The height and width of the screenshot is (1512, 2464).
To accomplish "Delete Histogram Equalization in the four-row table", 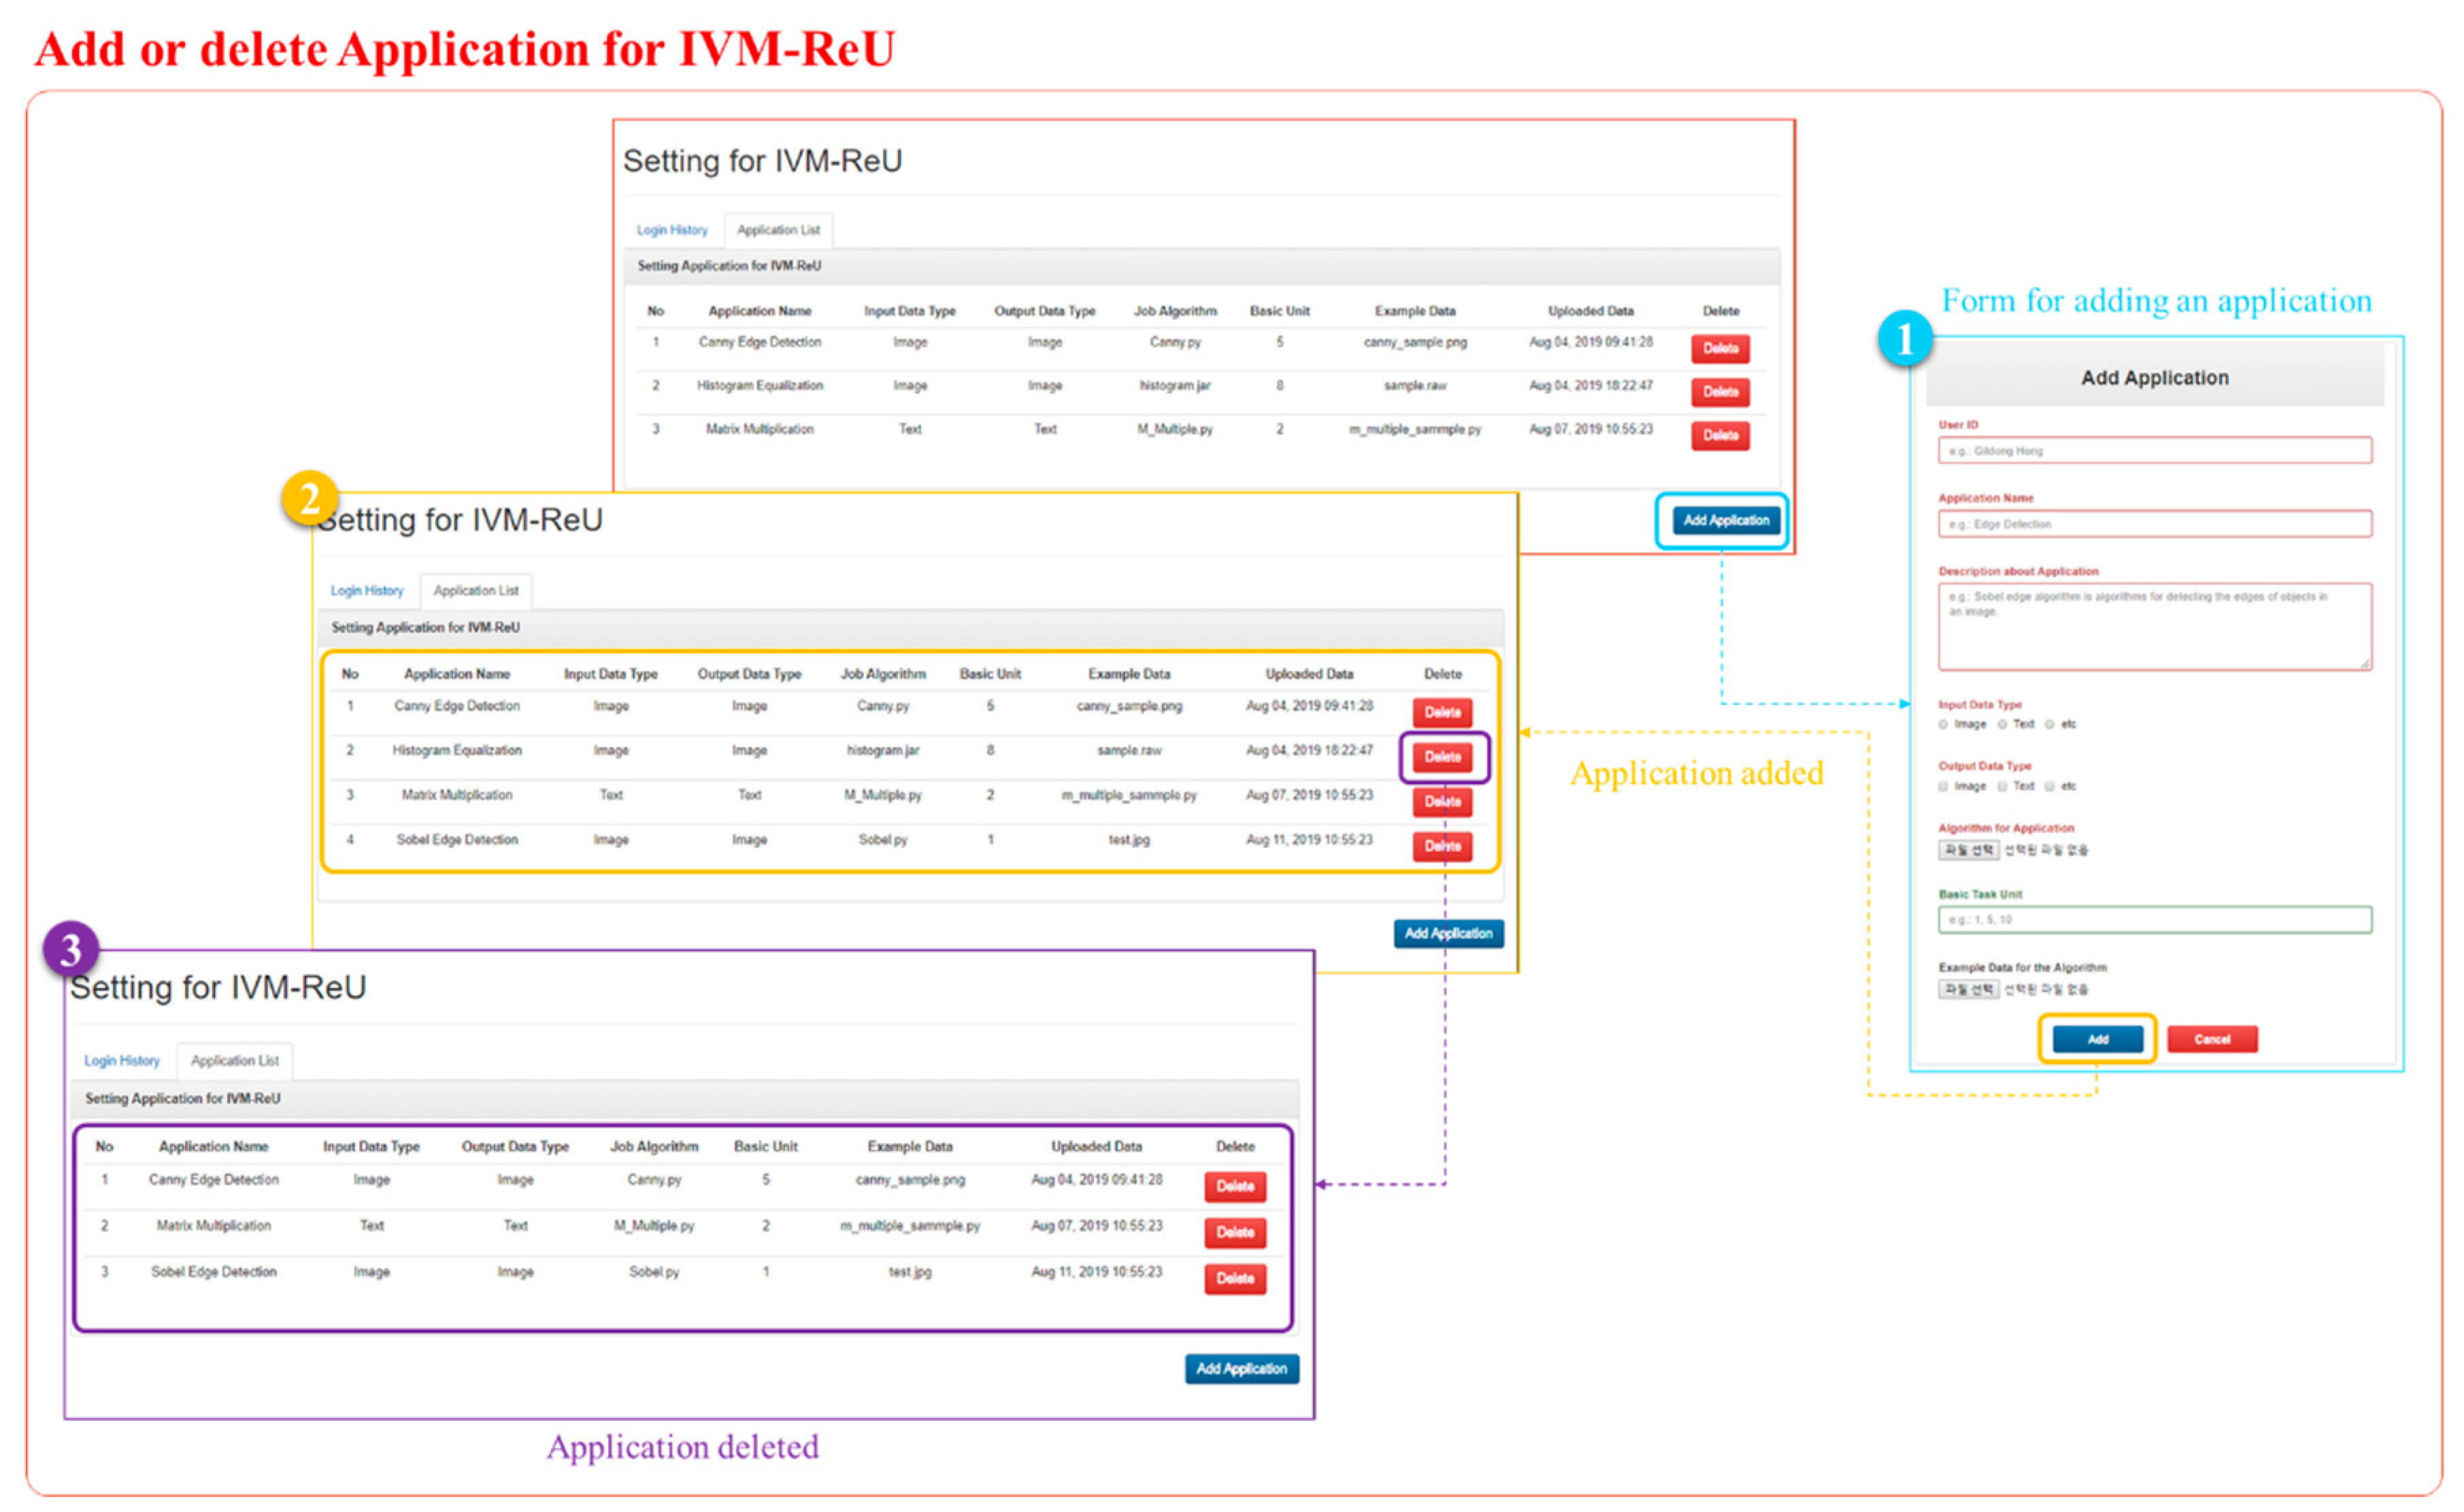I will click(1442, 757).
